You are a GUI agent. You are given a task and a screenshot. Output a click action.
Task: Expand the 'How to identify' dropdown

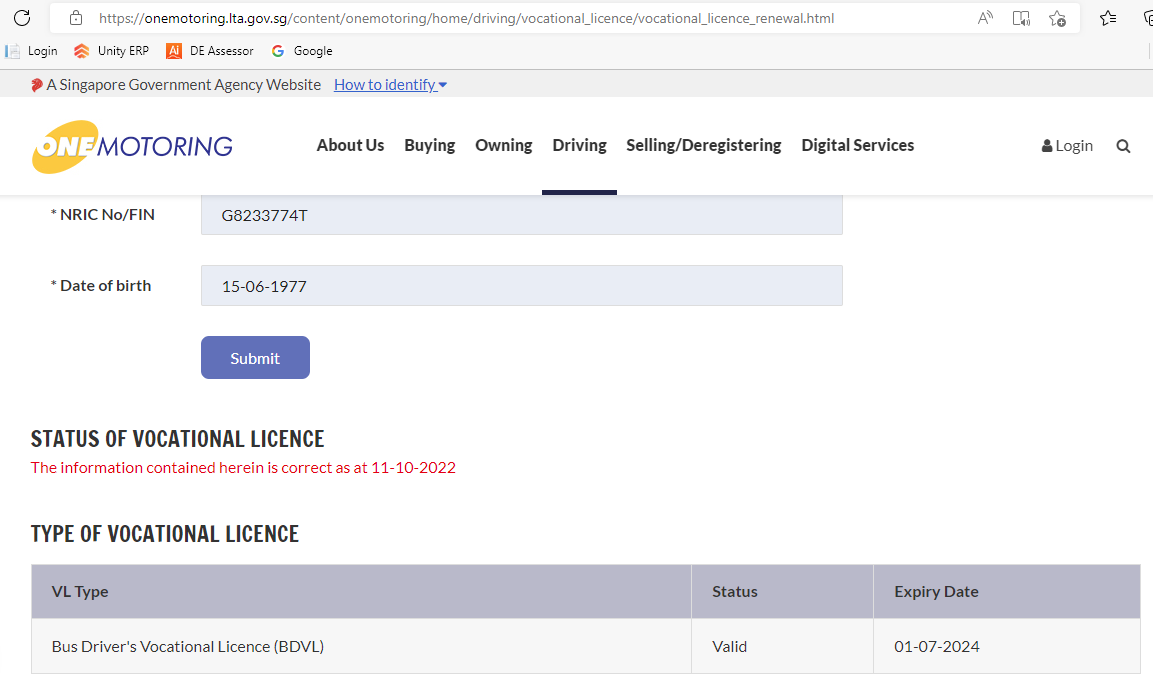tap(390, 85)
